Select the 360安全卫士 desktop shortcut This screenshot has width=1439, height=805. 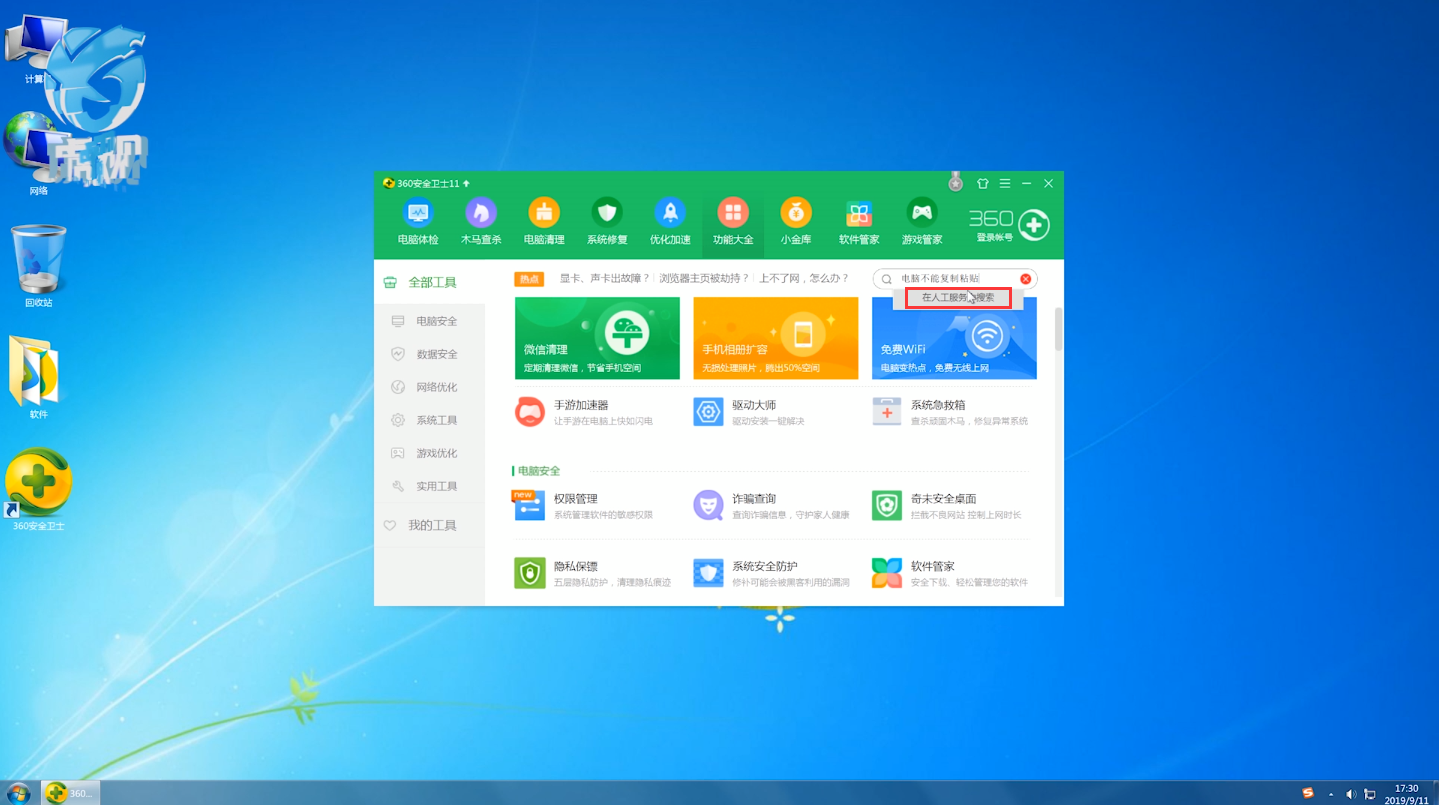[38, 490]
